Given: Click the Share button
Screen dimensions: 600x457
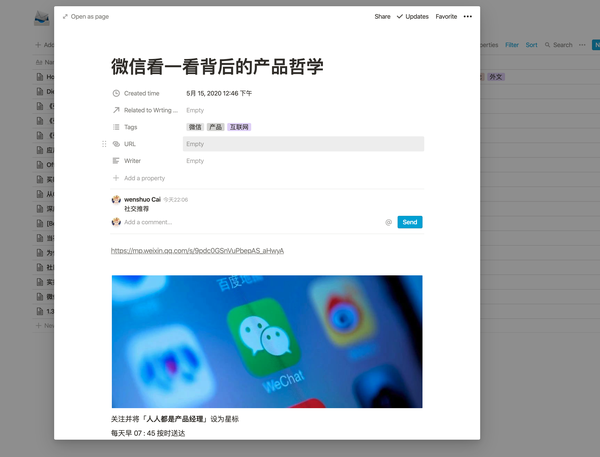Looking at the screenshot, I should point(382,16).
